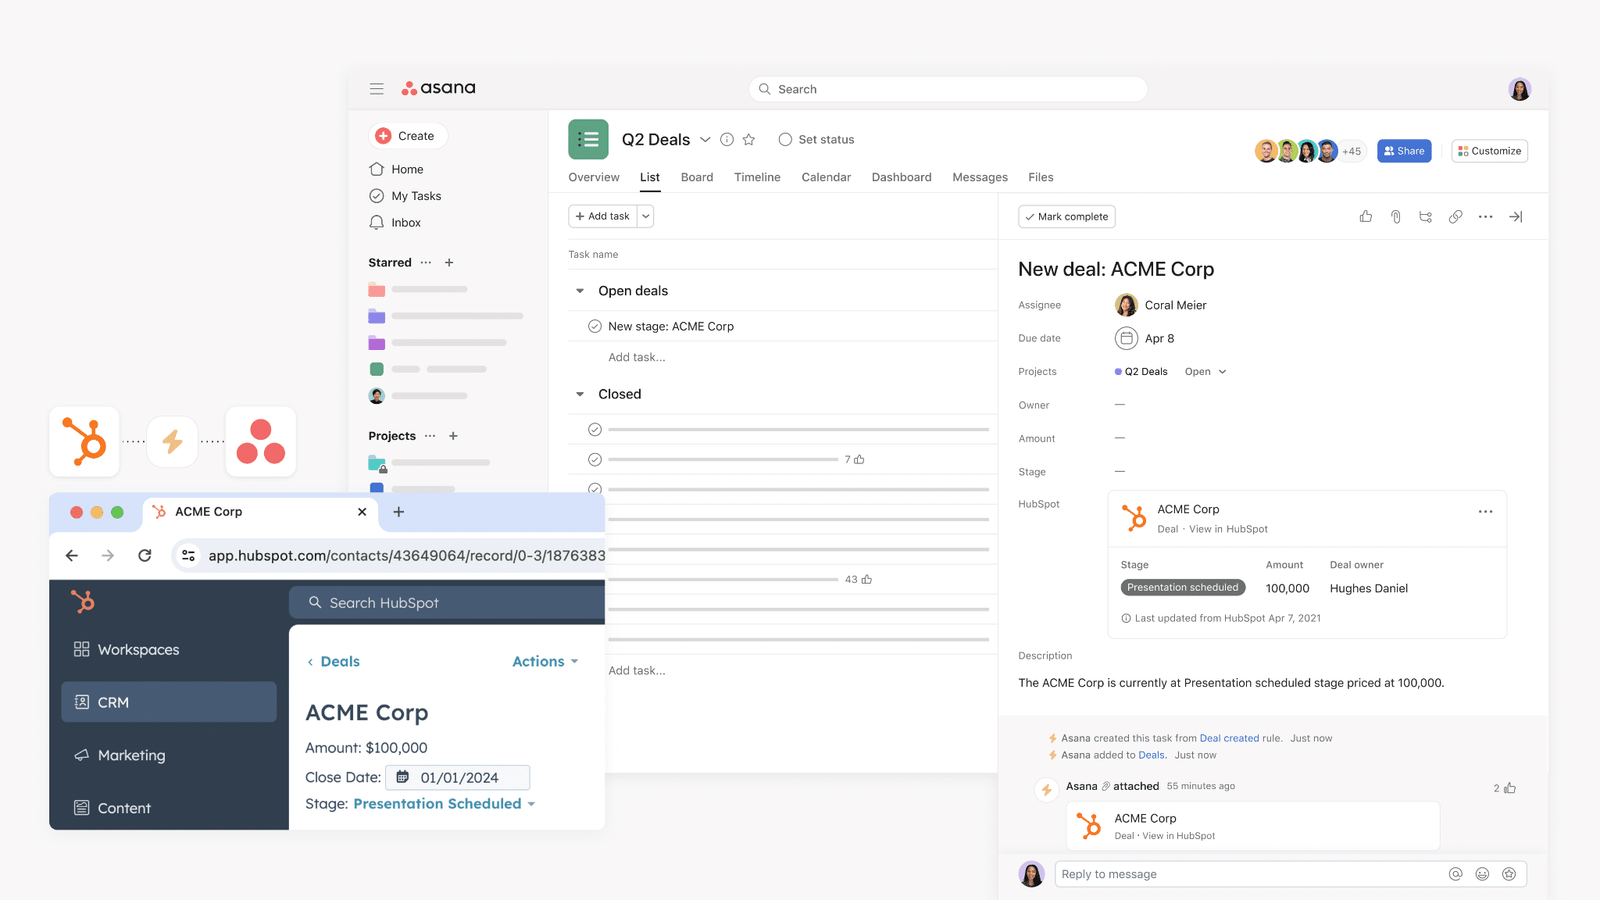Check off the first task under Closed
The height and width of the screenshot is (900, 1600).
pos(595,429)
